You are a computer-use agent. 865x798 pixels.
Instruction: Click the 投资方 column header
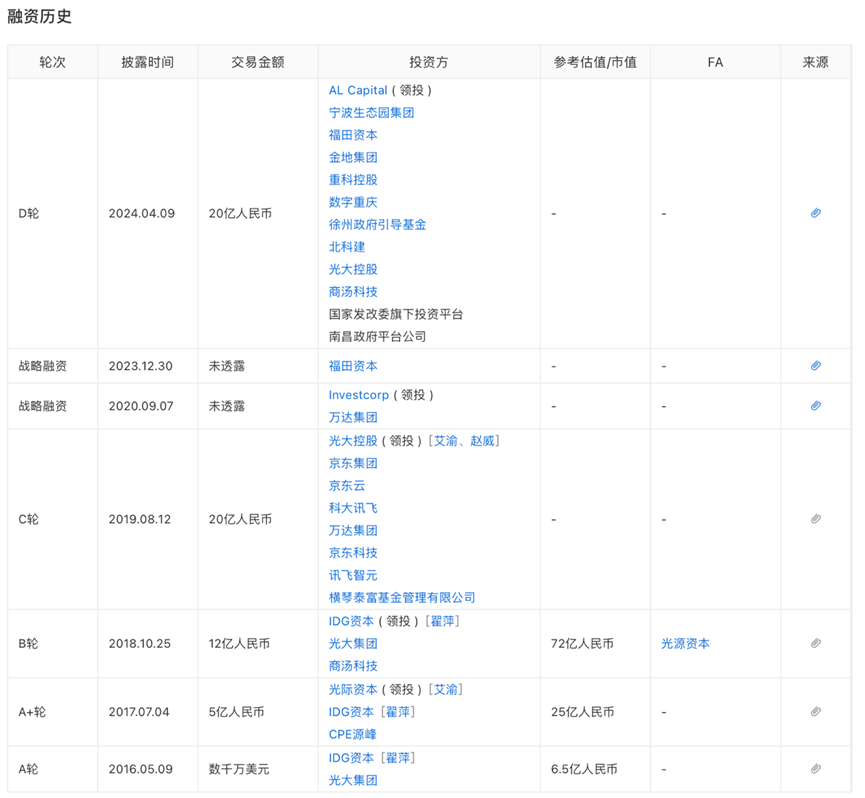[429, 62]
